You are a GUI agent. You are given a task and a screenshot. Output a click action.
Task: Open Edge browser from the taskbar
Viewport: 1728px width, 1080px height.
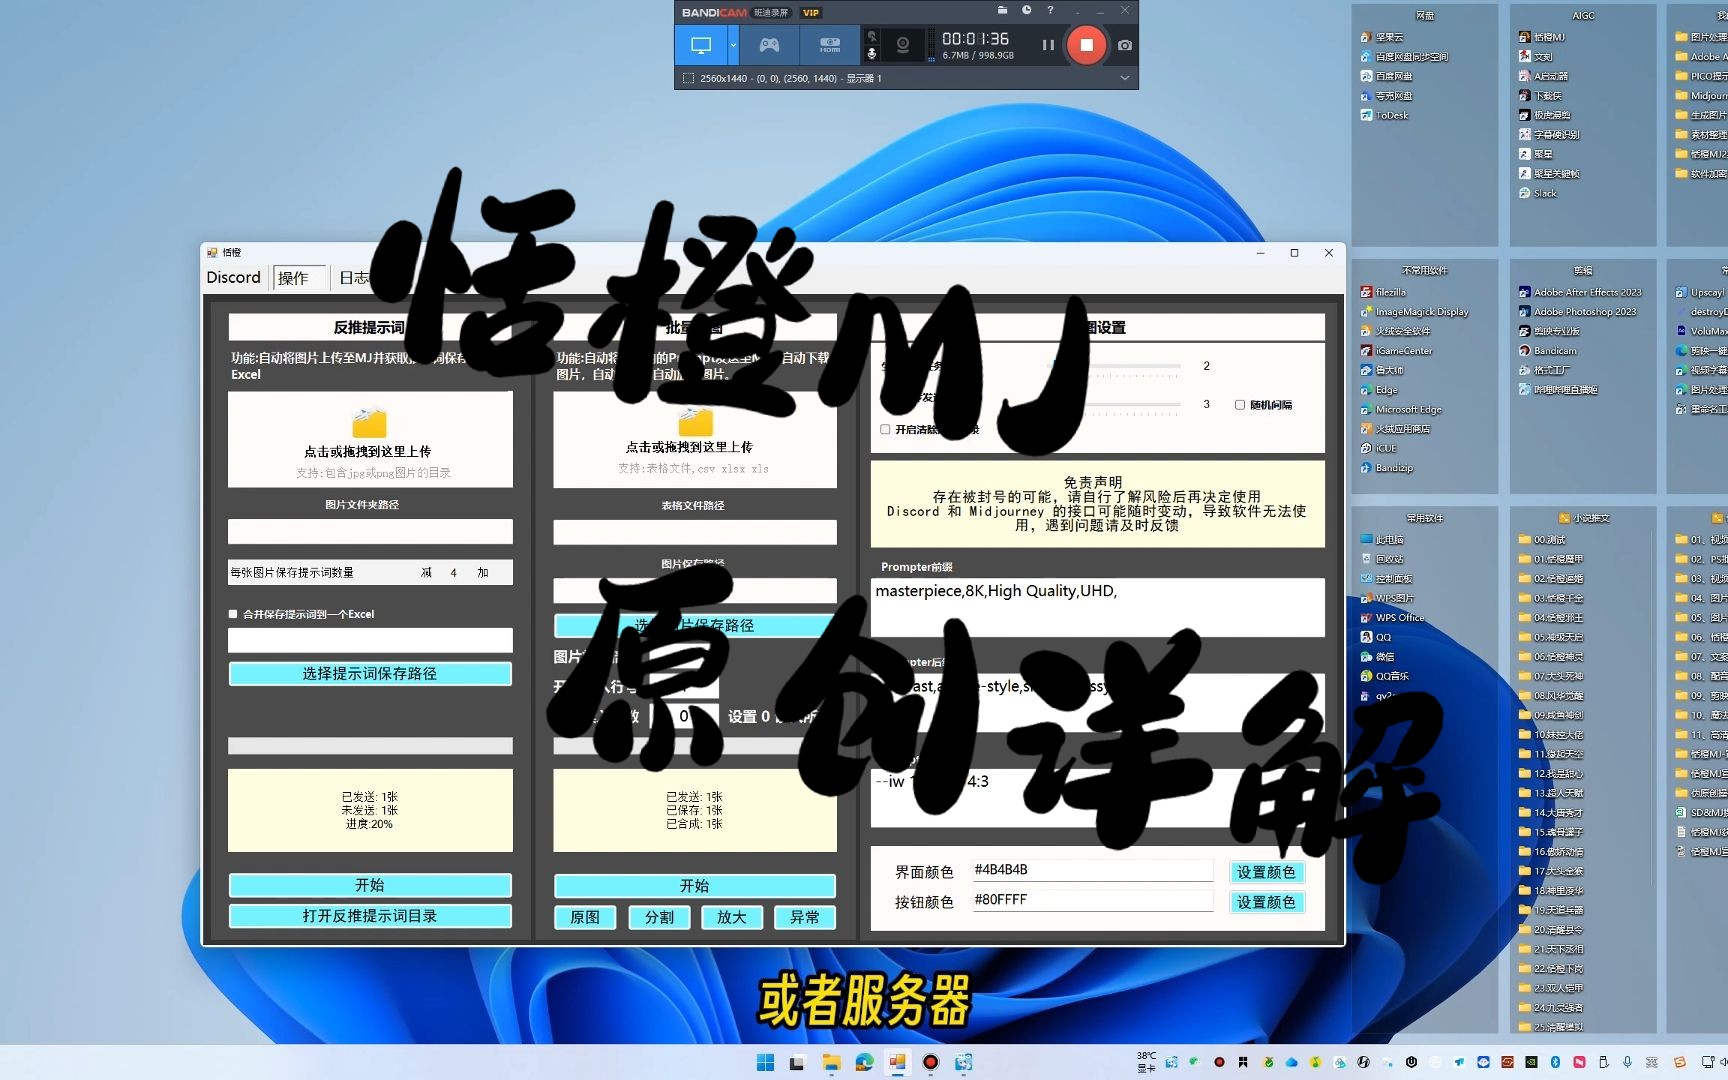[x=864, y=1062]
